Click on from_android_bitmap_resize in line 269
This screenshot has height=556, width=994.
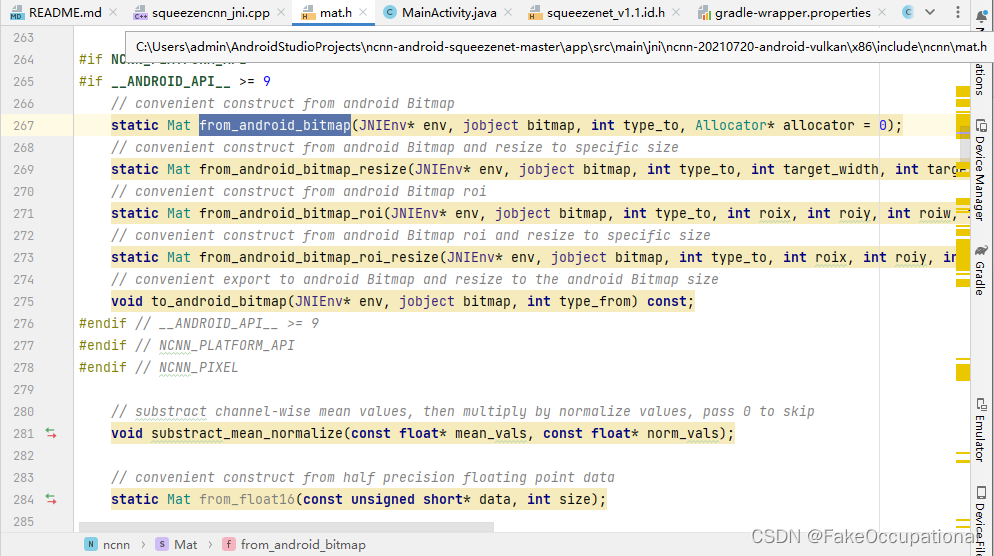tap(302, 169)
